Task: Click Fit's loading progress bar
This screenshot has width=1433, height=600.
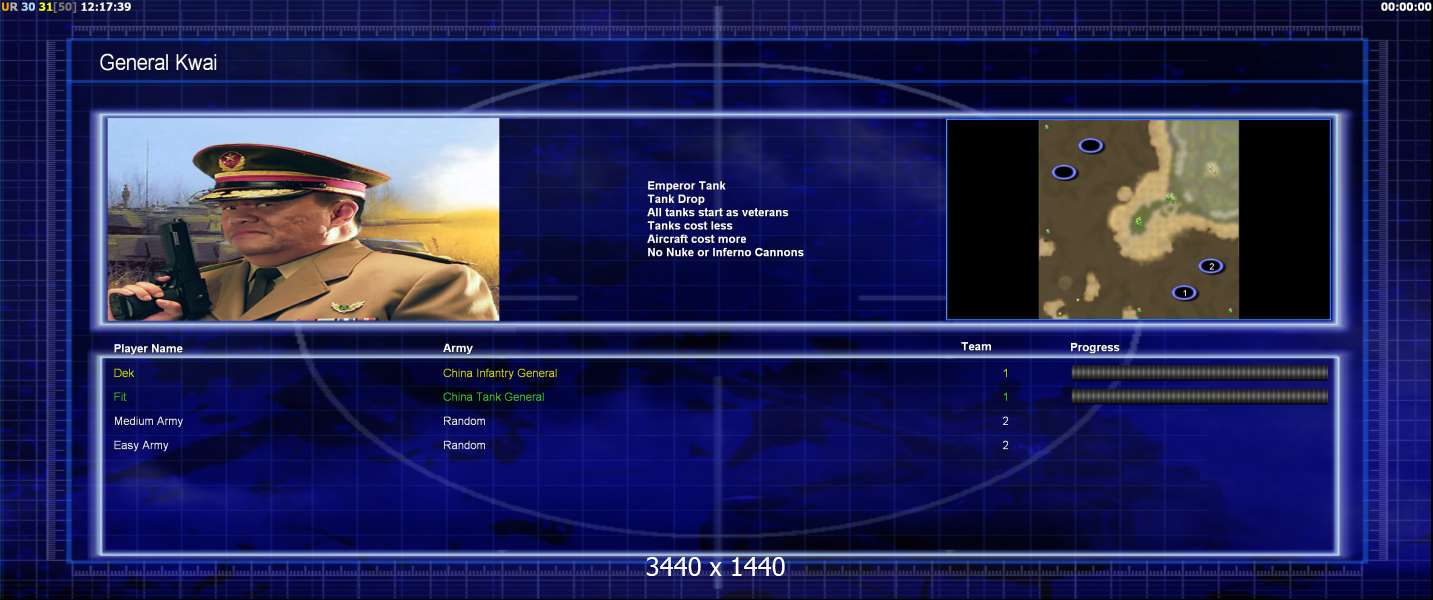Action: [1200, 396]
